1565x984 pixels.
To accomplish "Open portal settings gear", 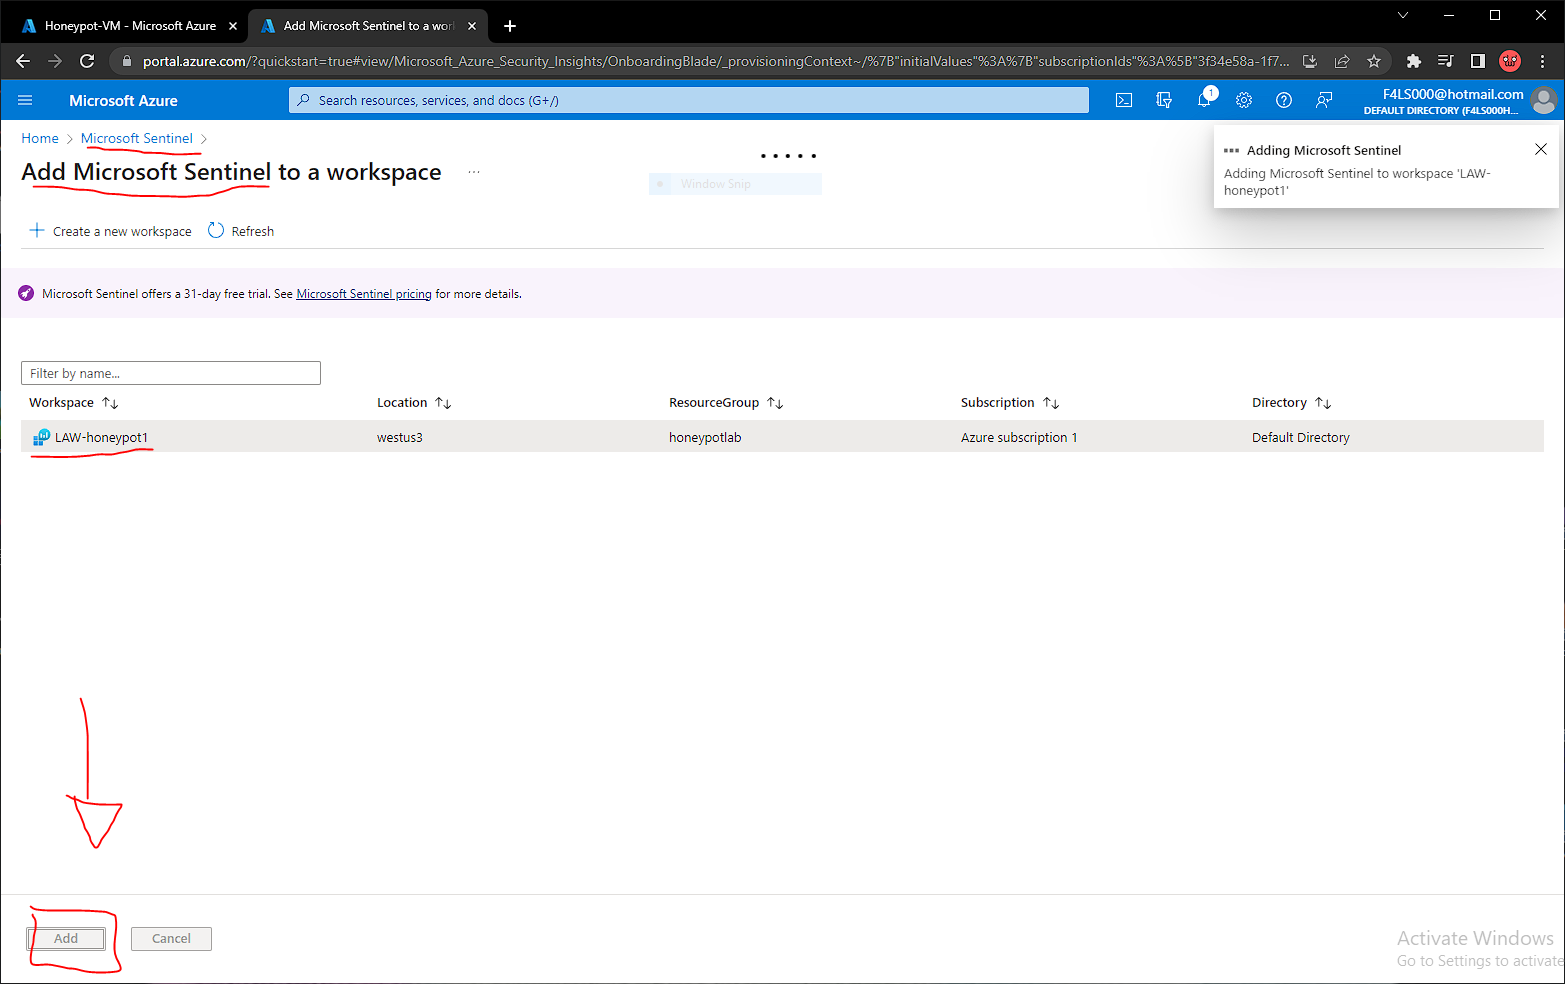I will pyautogui.click(x=1244, y=100).
